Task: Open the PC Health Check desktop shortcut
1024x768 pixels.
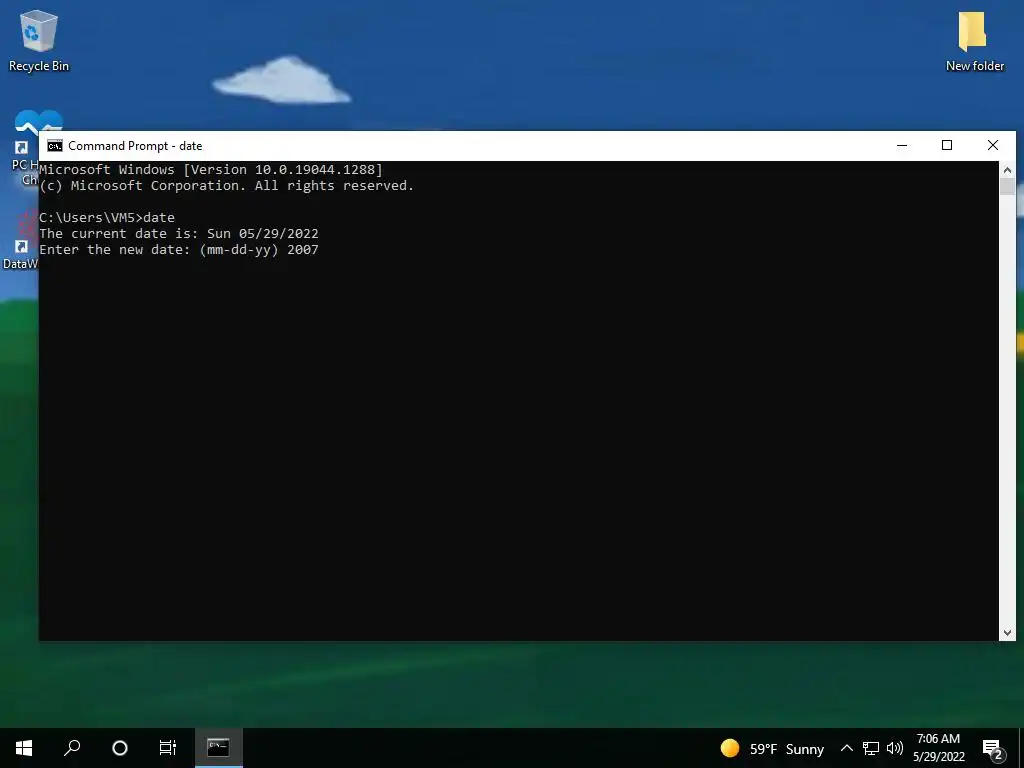Action: 26,148
